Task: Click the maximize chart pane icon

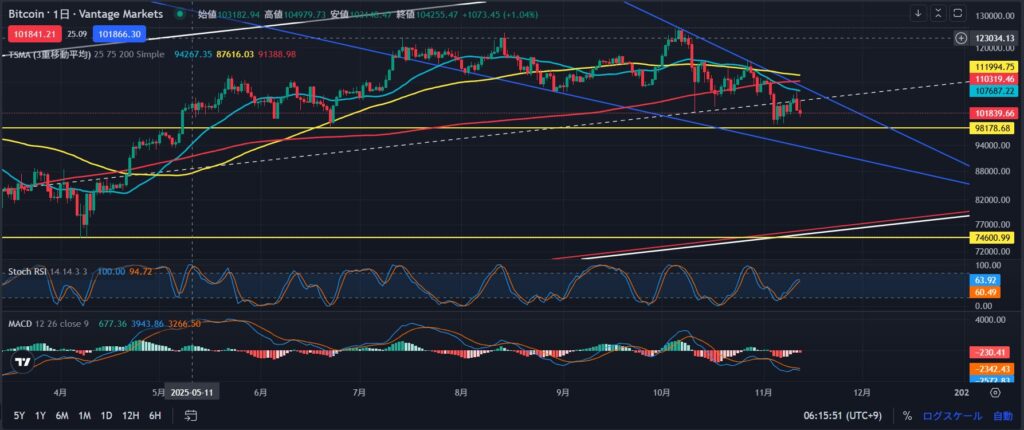Action: pos(958,14)
